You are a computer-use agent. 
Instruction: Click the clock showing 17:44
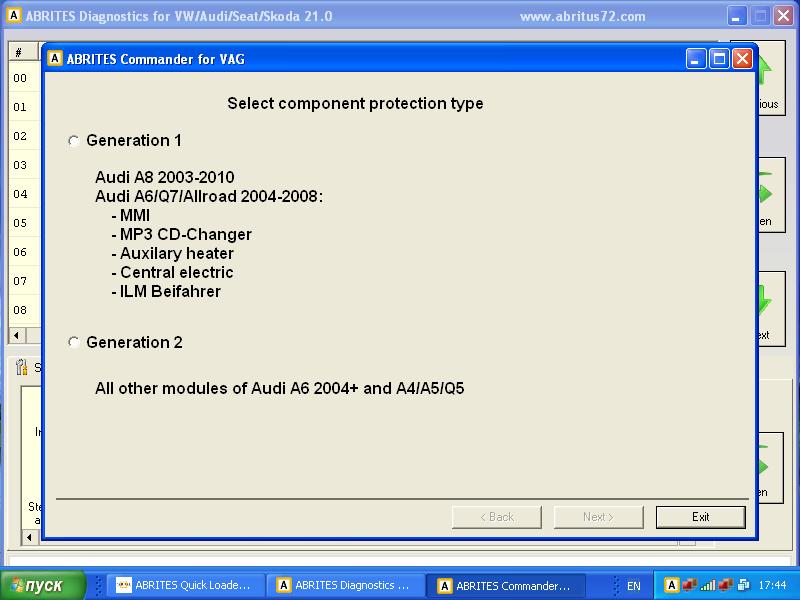point(772,585)
